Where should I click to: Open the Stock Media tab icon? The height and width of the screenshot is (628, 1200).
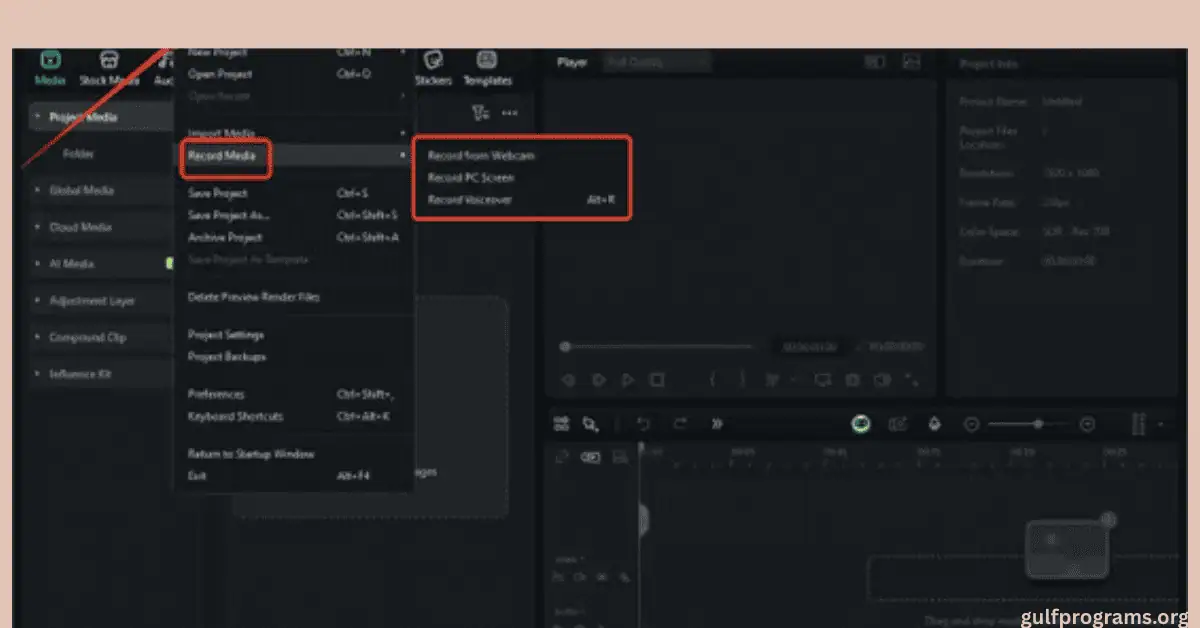tap(110, 62)
